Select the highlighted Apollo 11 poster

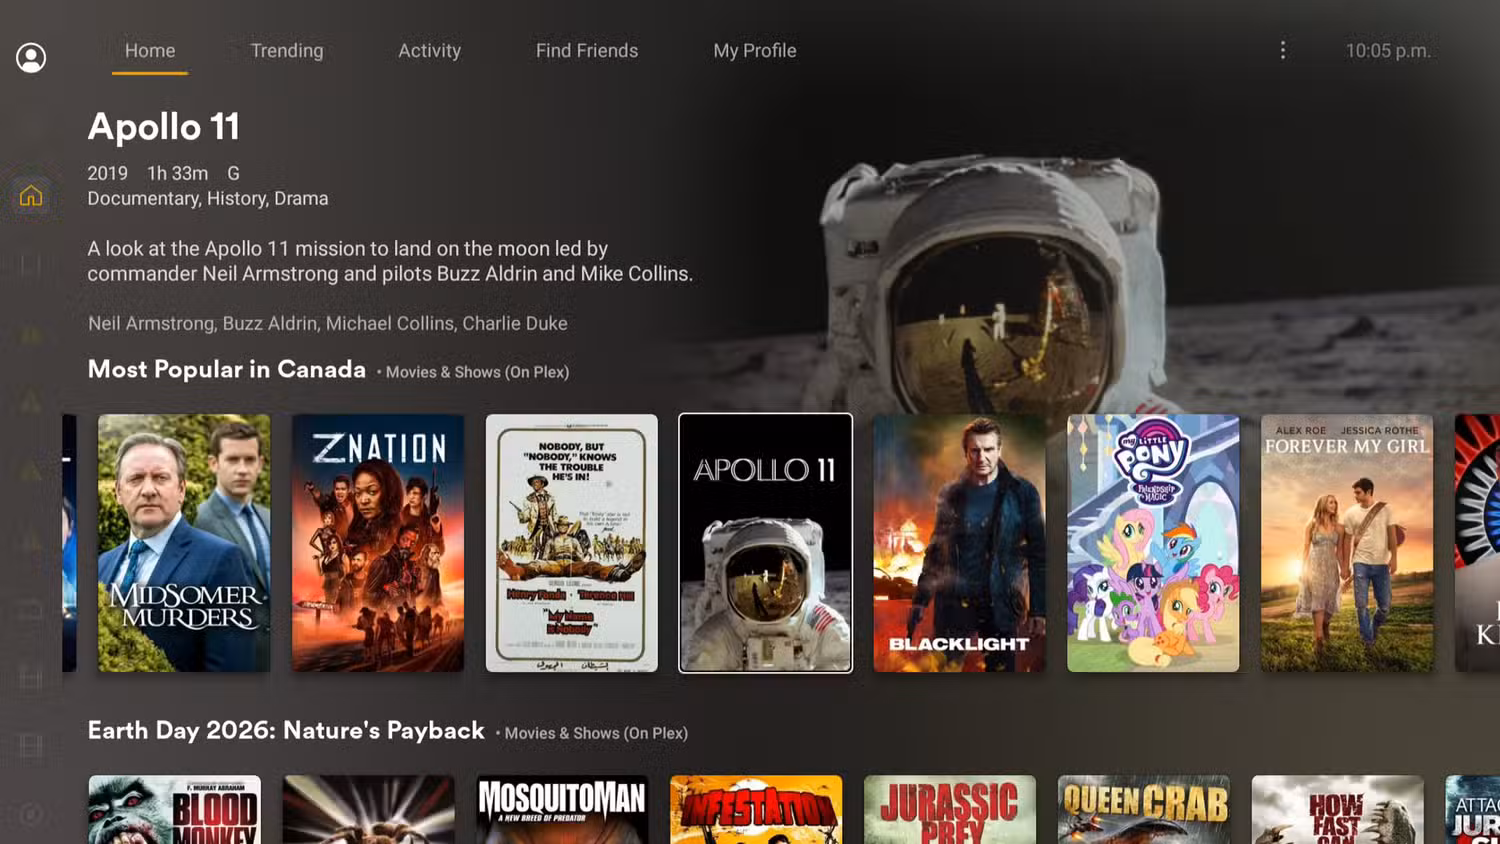point(766,543)
